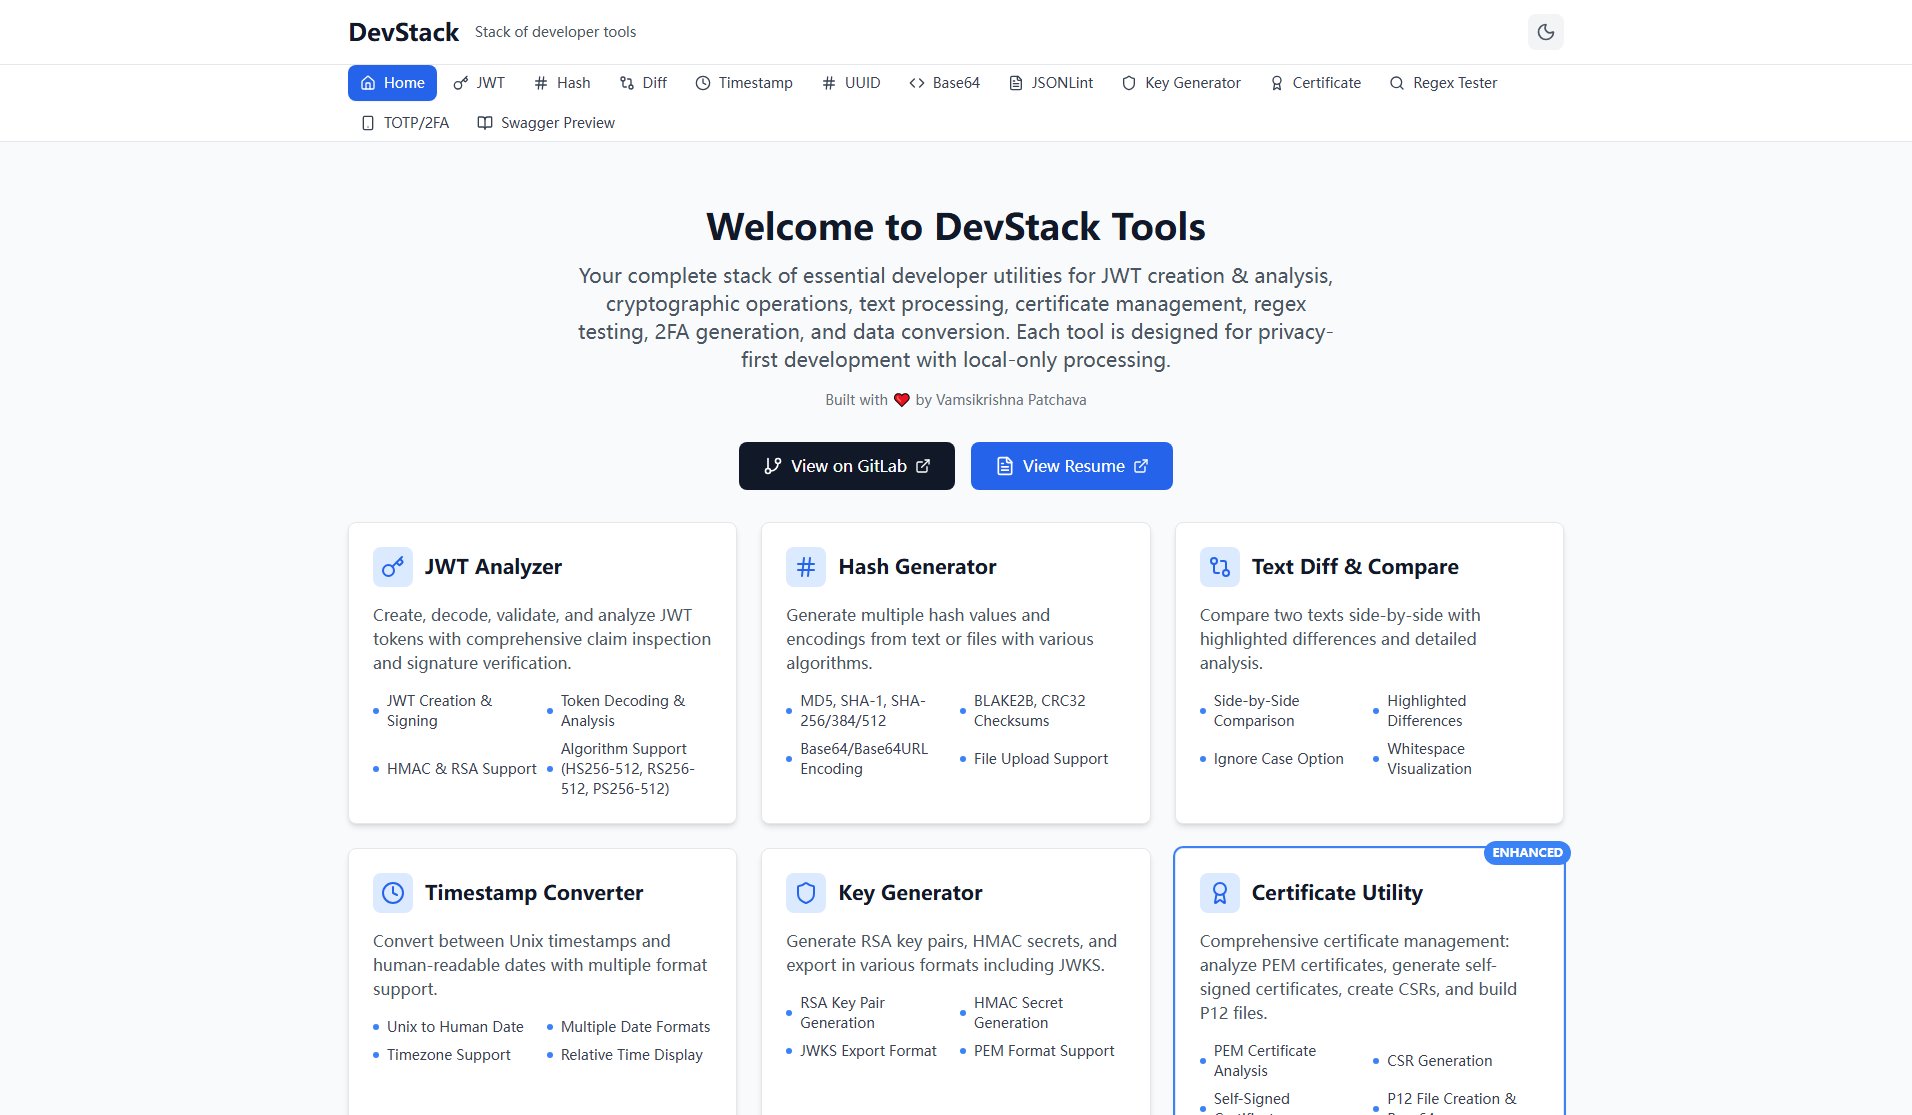Click external link icon on View Resume button

1141,466
